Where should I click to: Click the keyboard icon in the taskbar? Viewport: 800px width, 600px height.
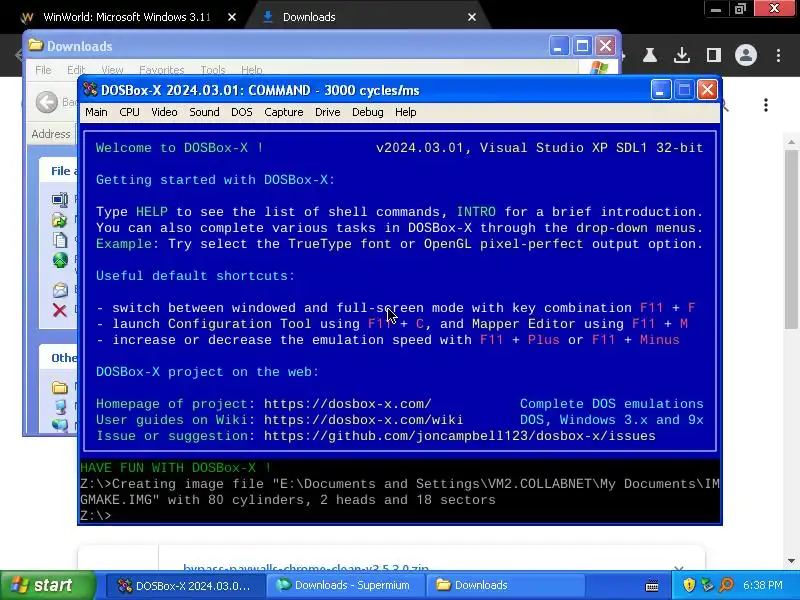pos(652,586)
